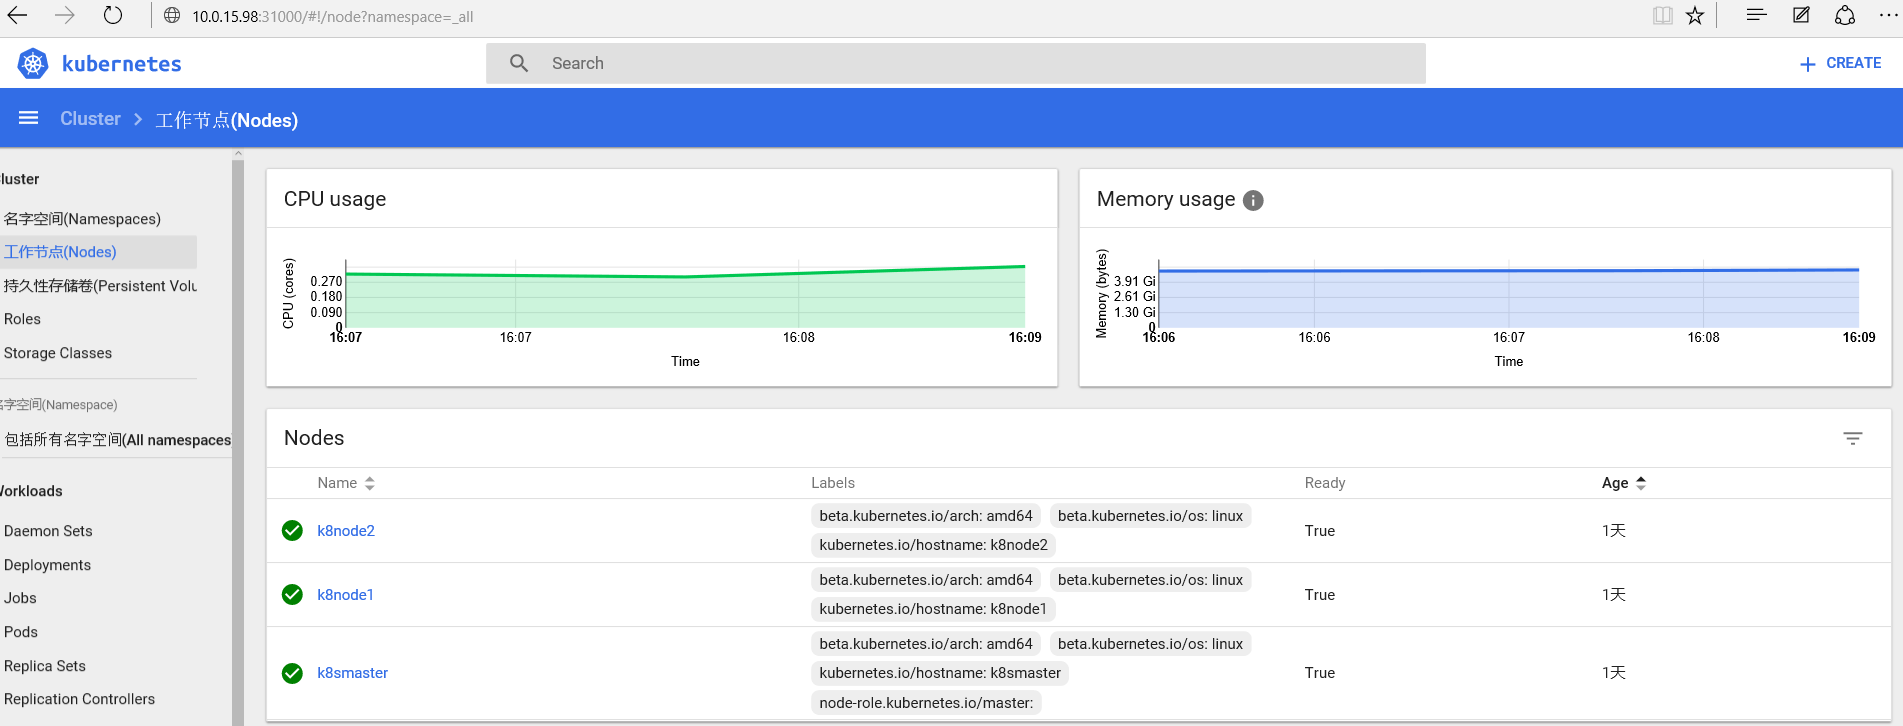1903x726 pixels.
Task: Click k8node2 arch: amd64 label chip
Action: point(926,516)
